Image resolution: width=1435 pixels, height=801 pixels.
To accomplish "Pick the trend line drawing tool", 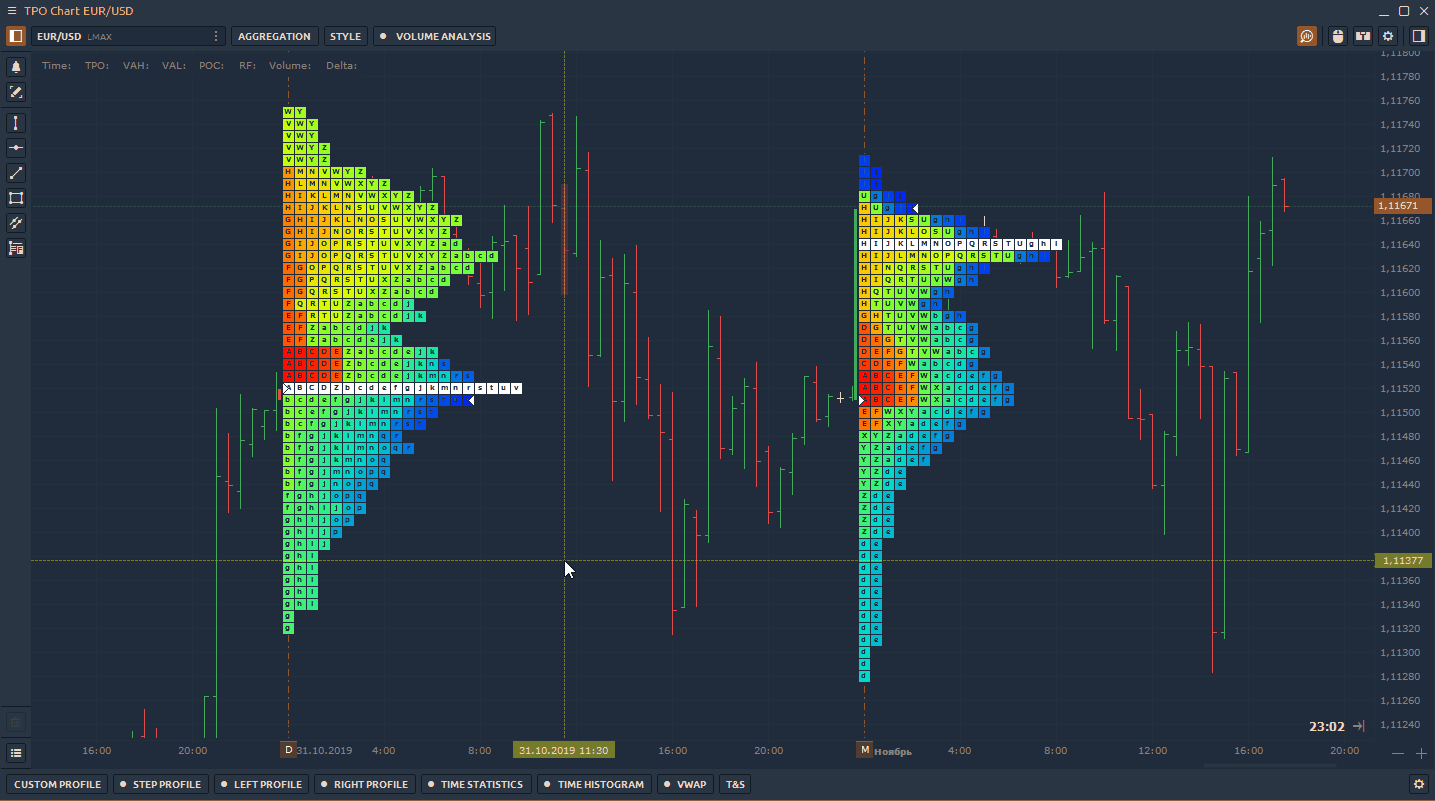I will (16, 173).
